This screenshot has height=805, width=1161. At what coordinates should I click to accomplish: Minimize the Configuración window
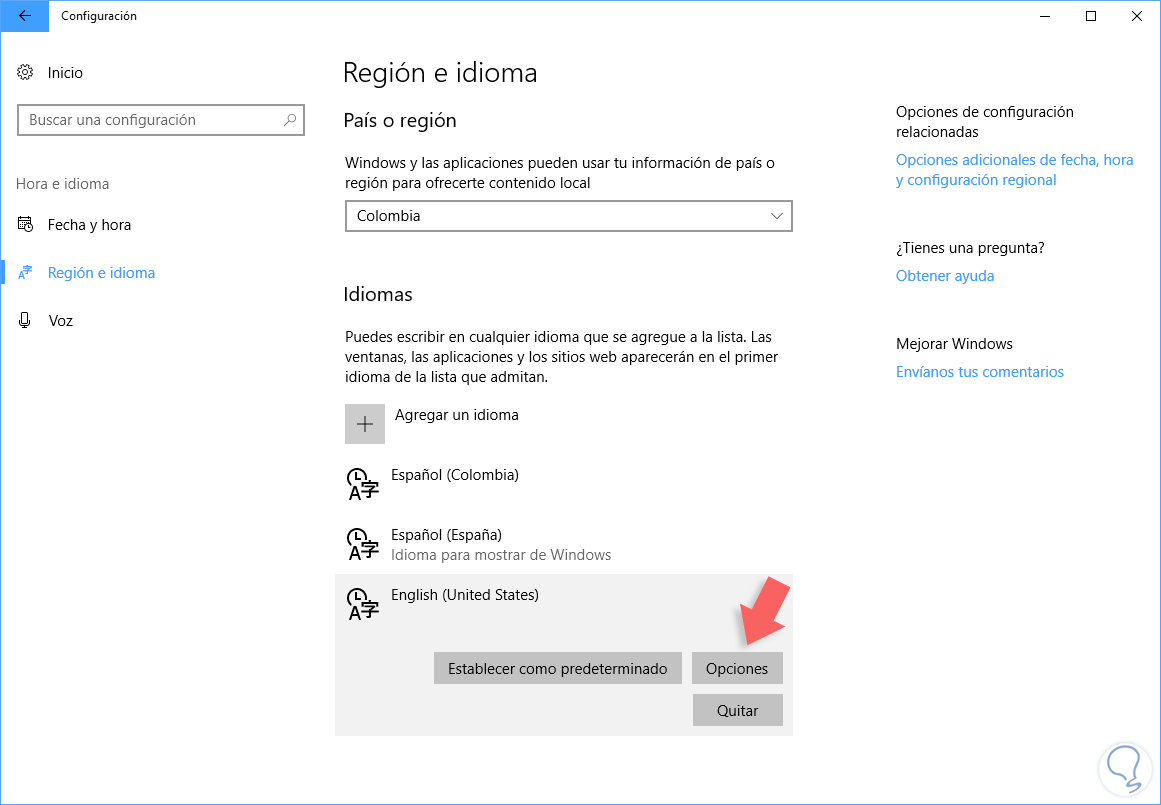click(1045, 16)
